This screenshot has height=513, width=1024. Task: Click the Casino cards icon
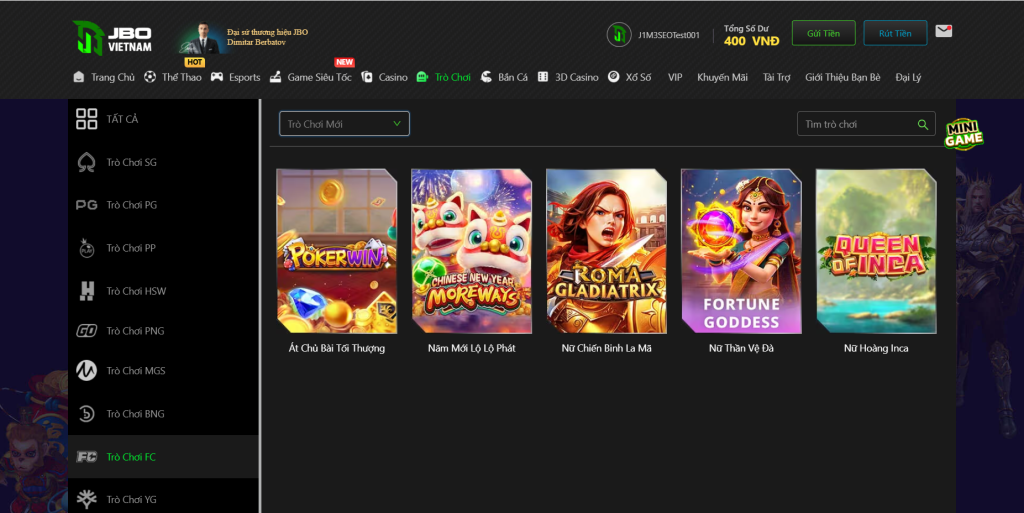(x=367, y=77)
